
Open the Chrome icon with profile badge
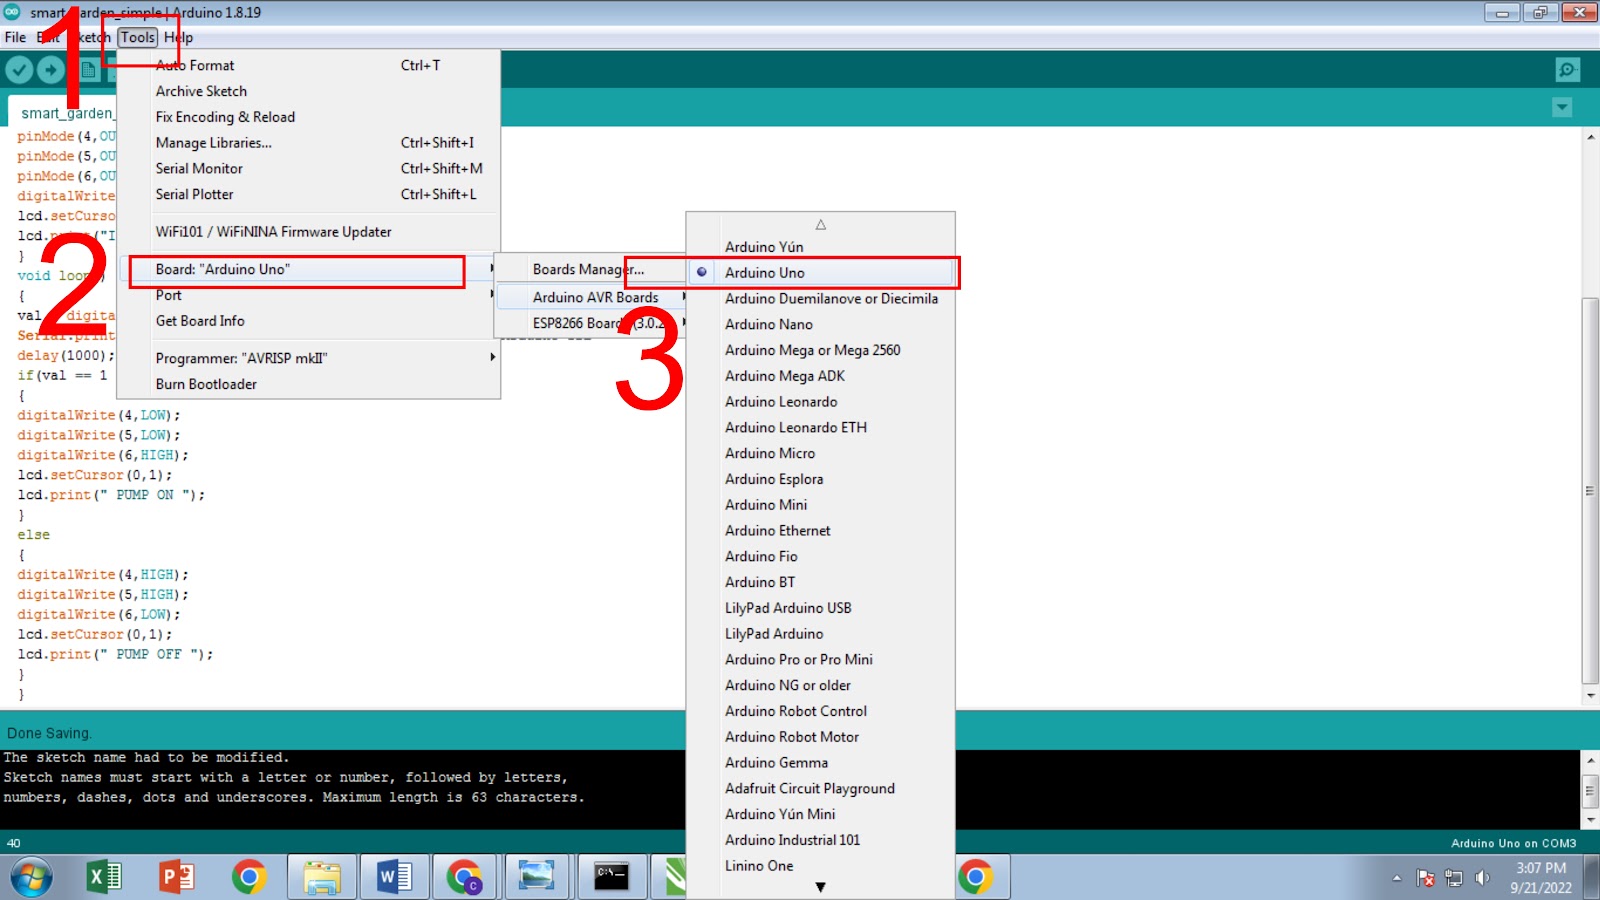coord(465,877)
